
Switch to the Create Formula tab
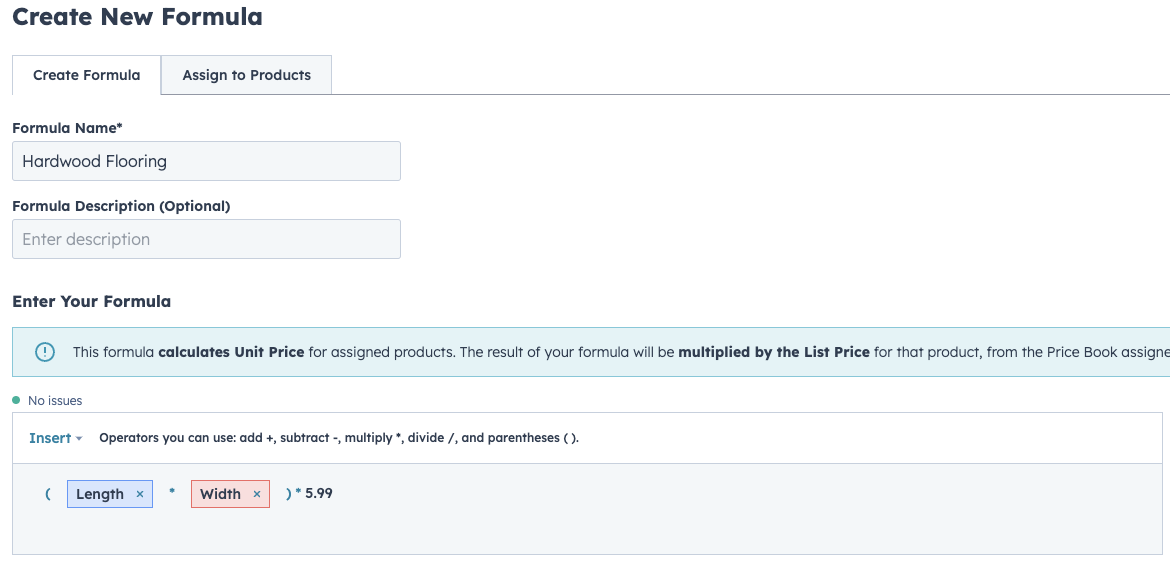pyautogui.click(x=86, y=75)
